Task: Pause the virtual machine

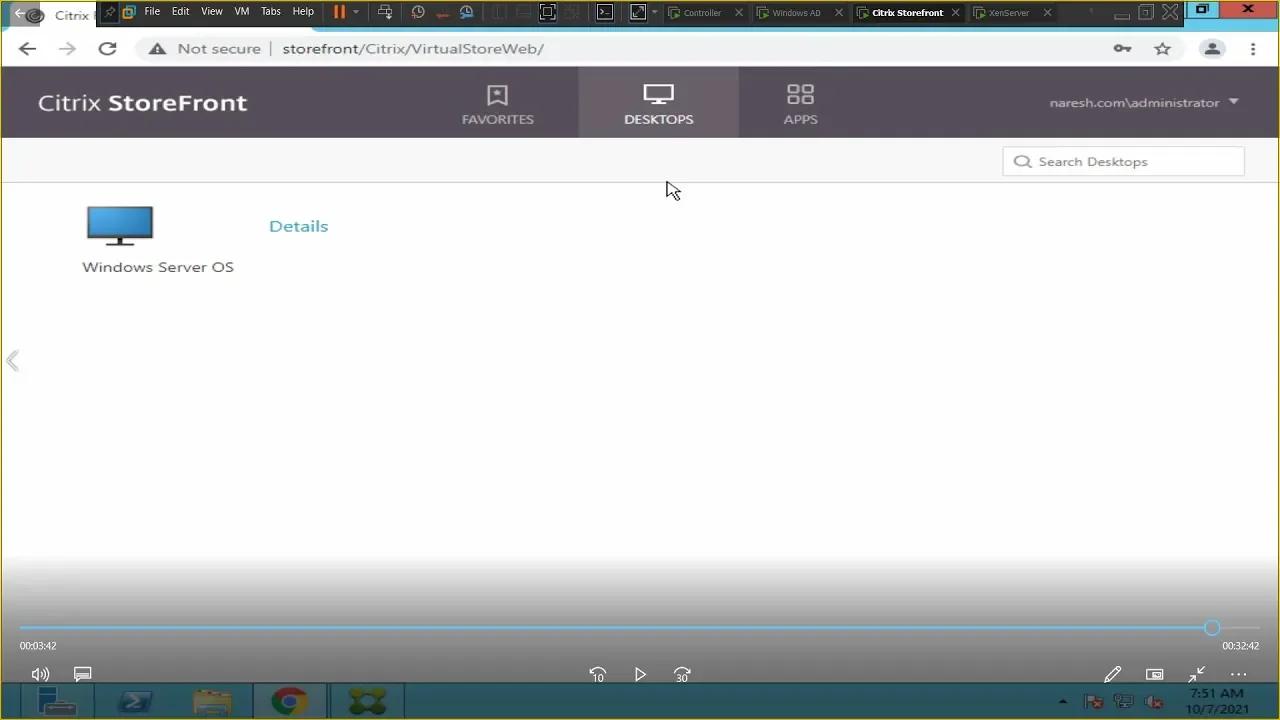Action: click(338, 11)
